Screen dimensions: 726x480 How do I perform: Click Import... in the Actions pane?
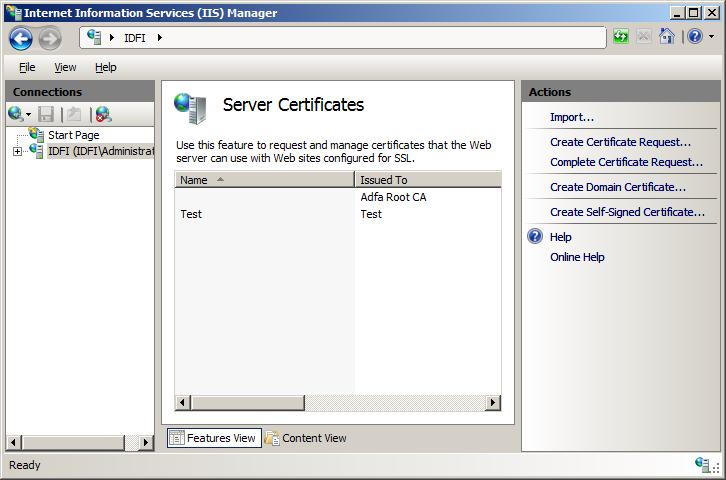pos(572,117)
